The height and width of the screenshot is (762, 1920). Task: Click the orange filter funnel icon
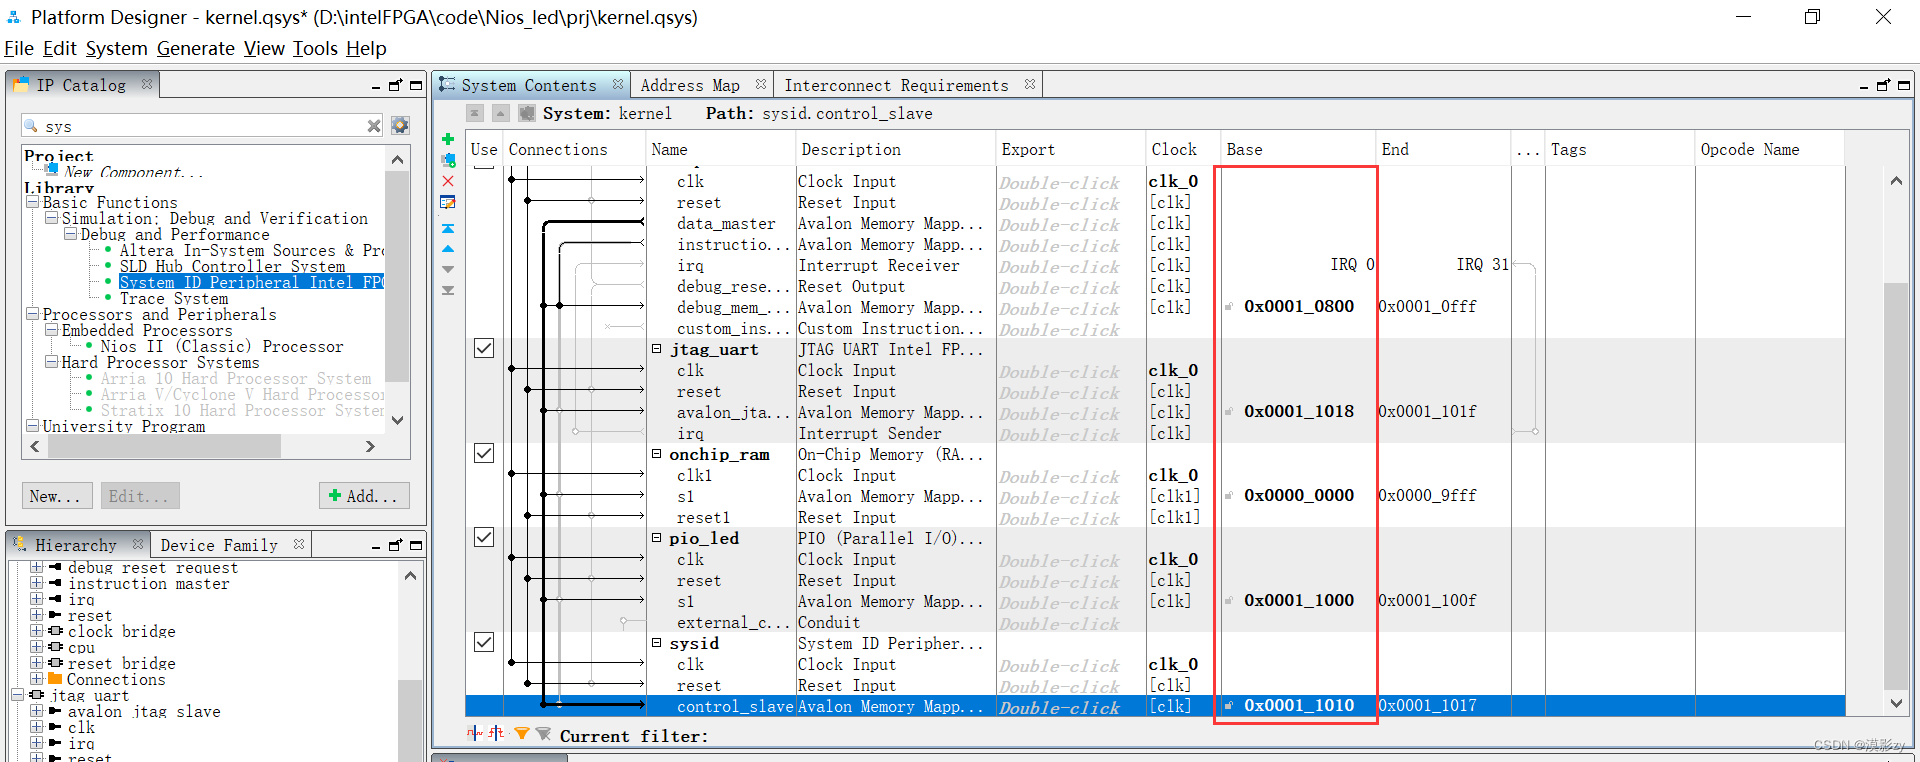coord(521,734)
